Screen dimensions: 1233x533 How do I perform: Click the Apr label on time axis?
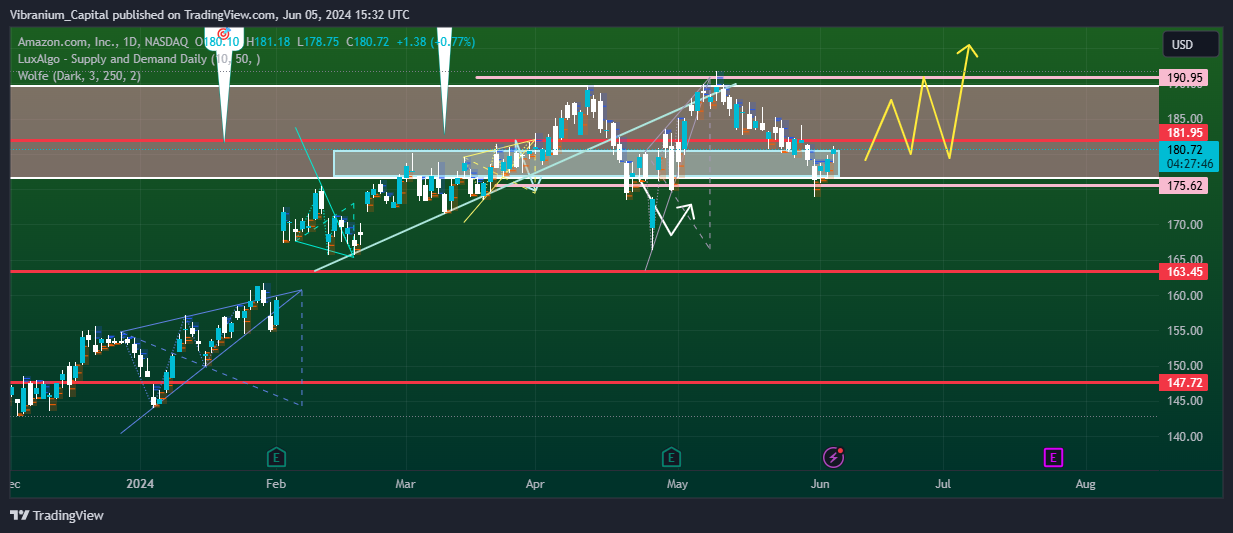pyautogui.click(x=537, y=484)
